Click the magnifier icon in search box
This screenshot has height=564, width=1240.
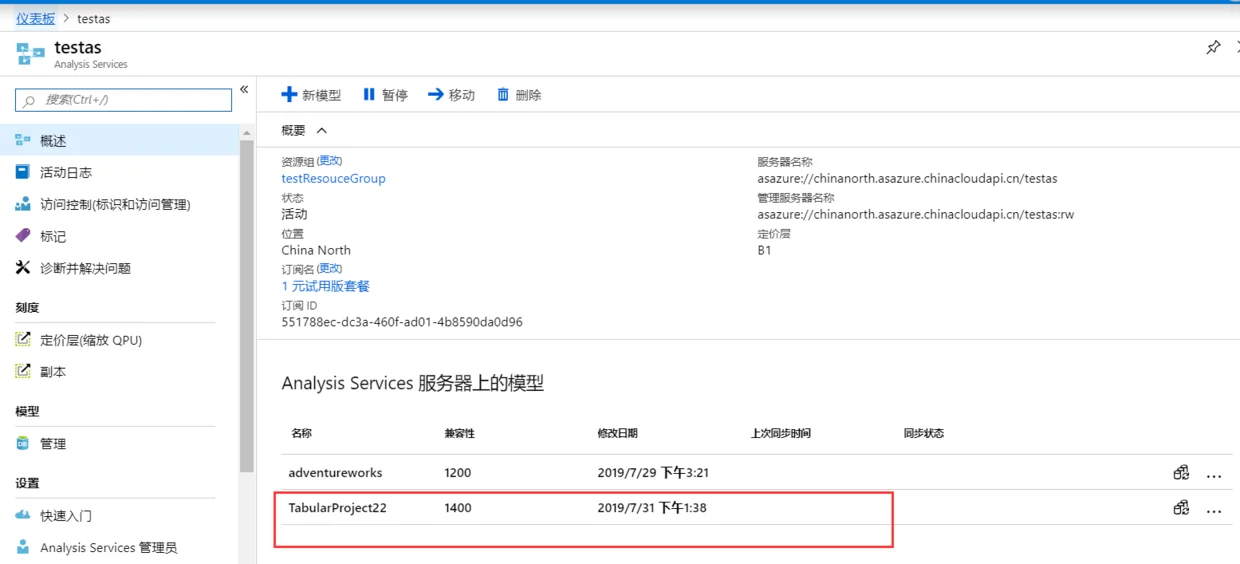tap(29, 100)
